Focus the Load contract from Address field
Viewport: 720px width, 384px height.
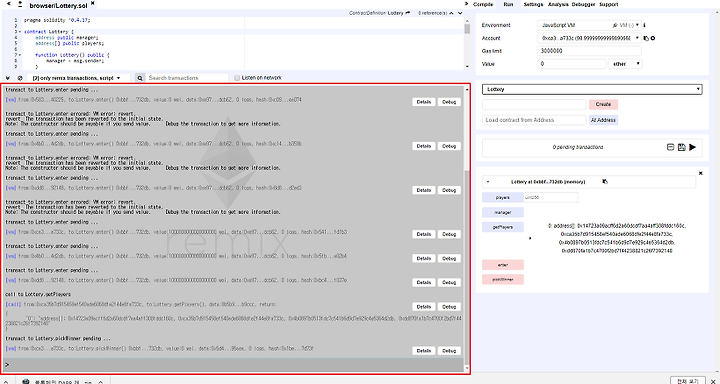point(534,120)
